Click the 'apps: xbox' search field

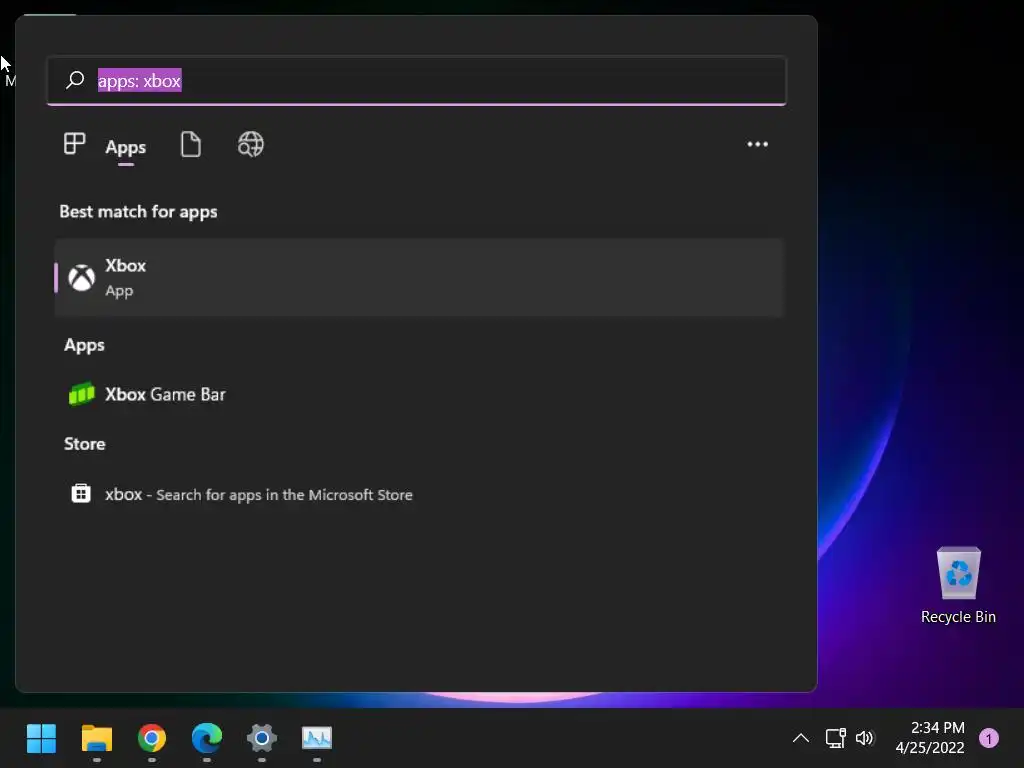tap(417, 80)
